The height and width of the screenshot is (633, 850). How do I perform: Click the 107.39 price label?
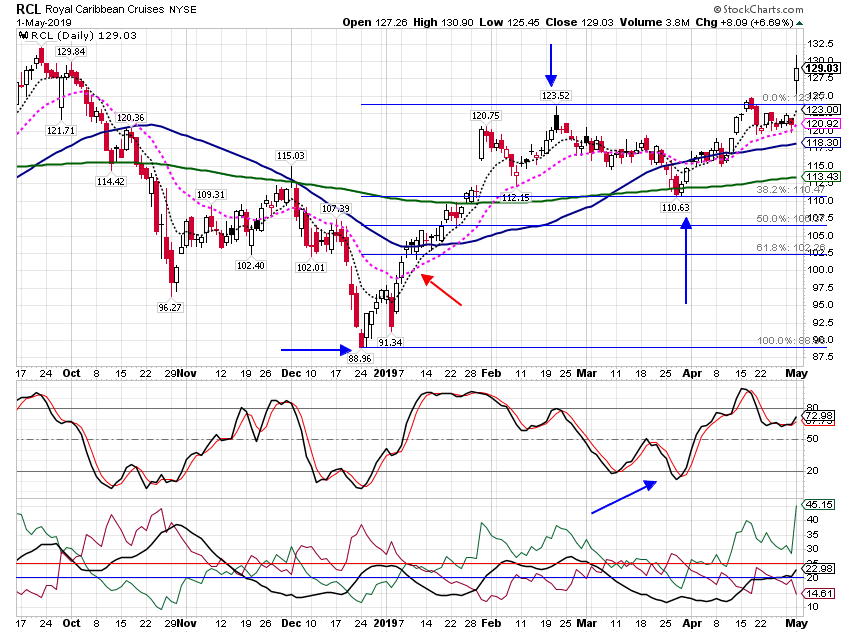point(336,209)
